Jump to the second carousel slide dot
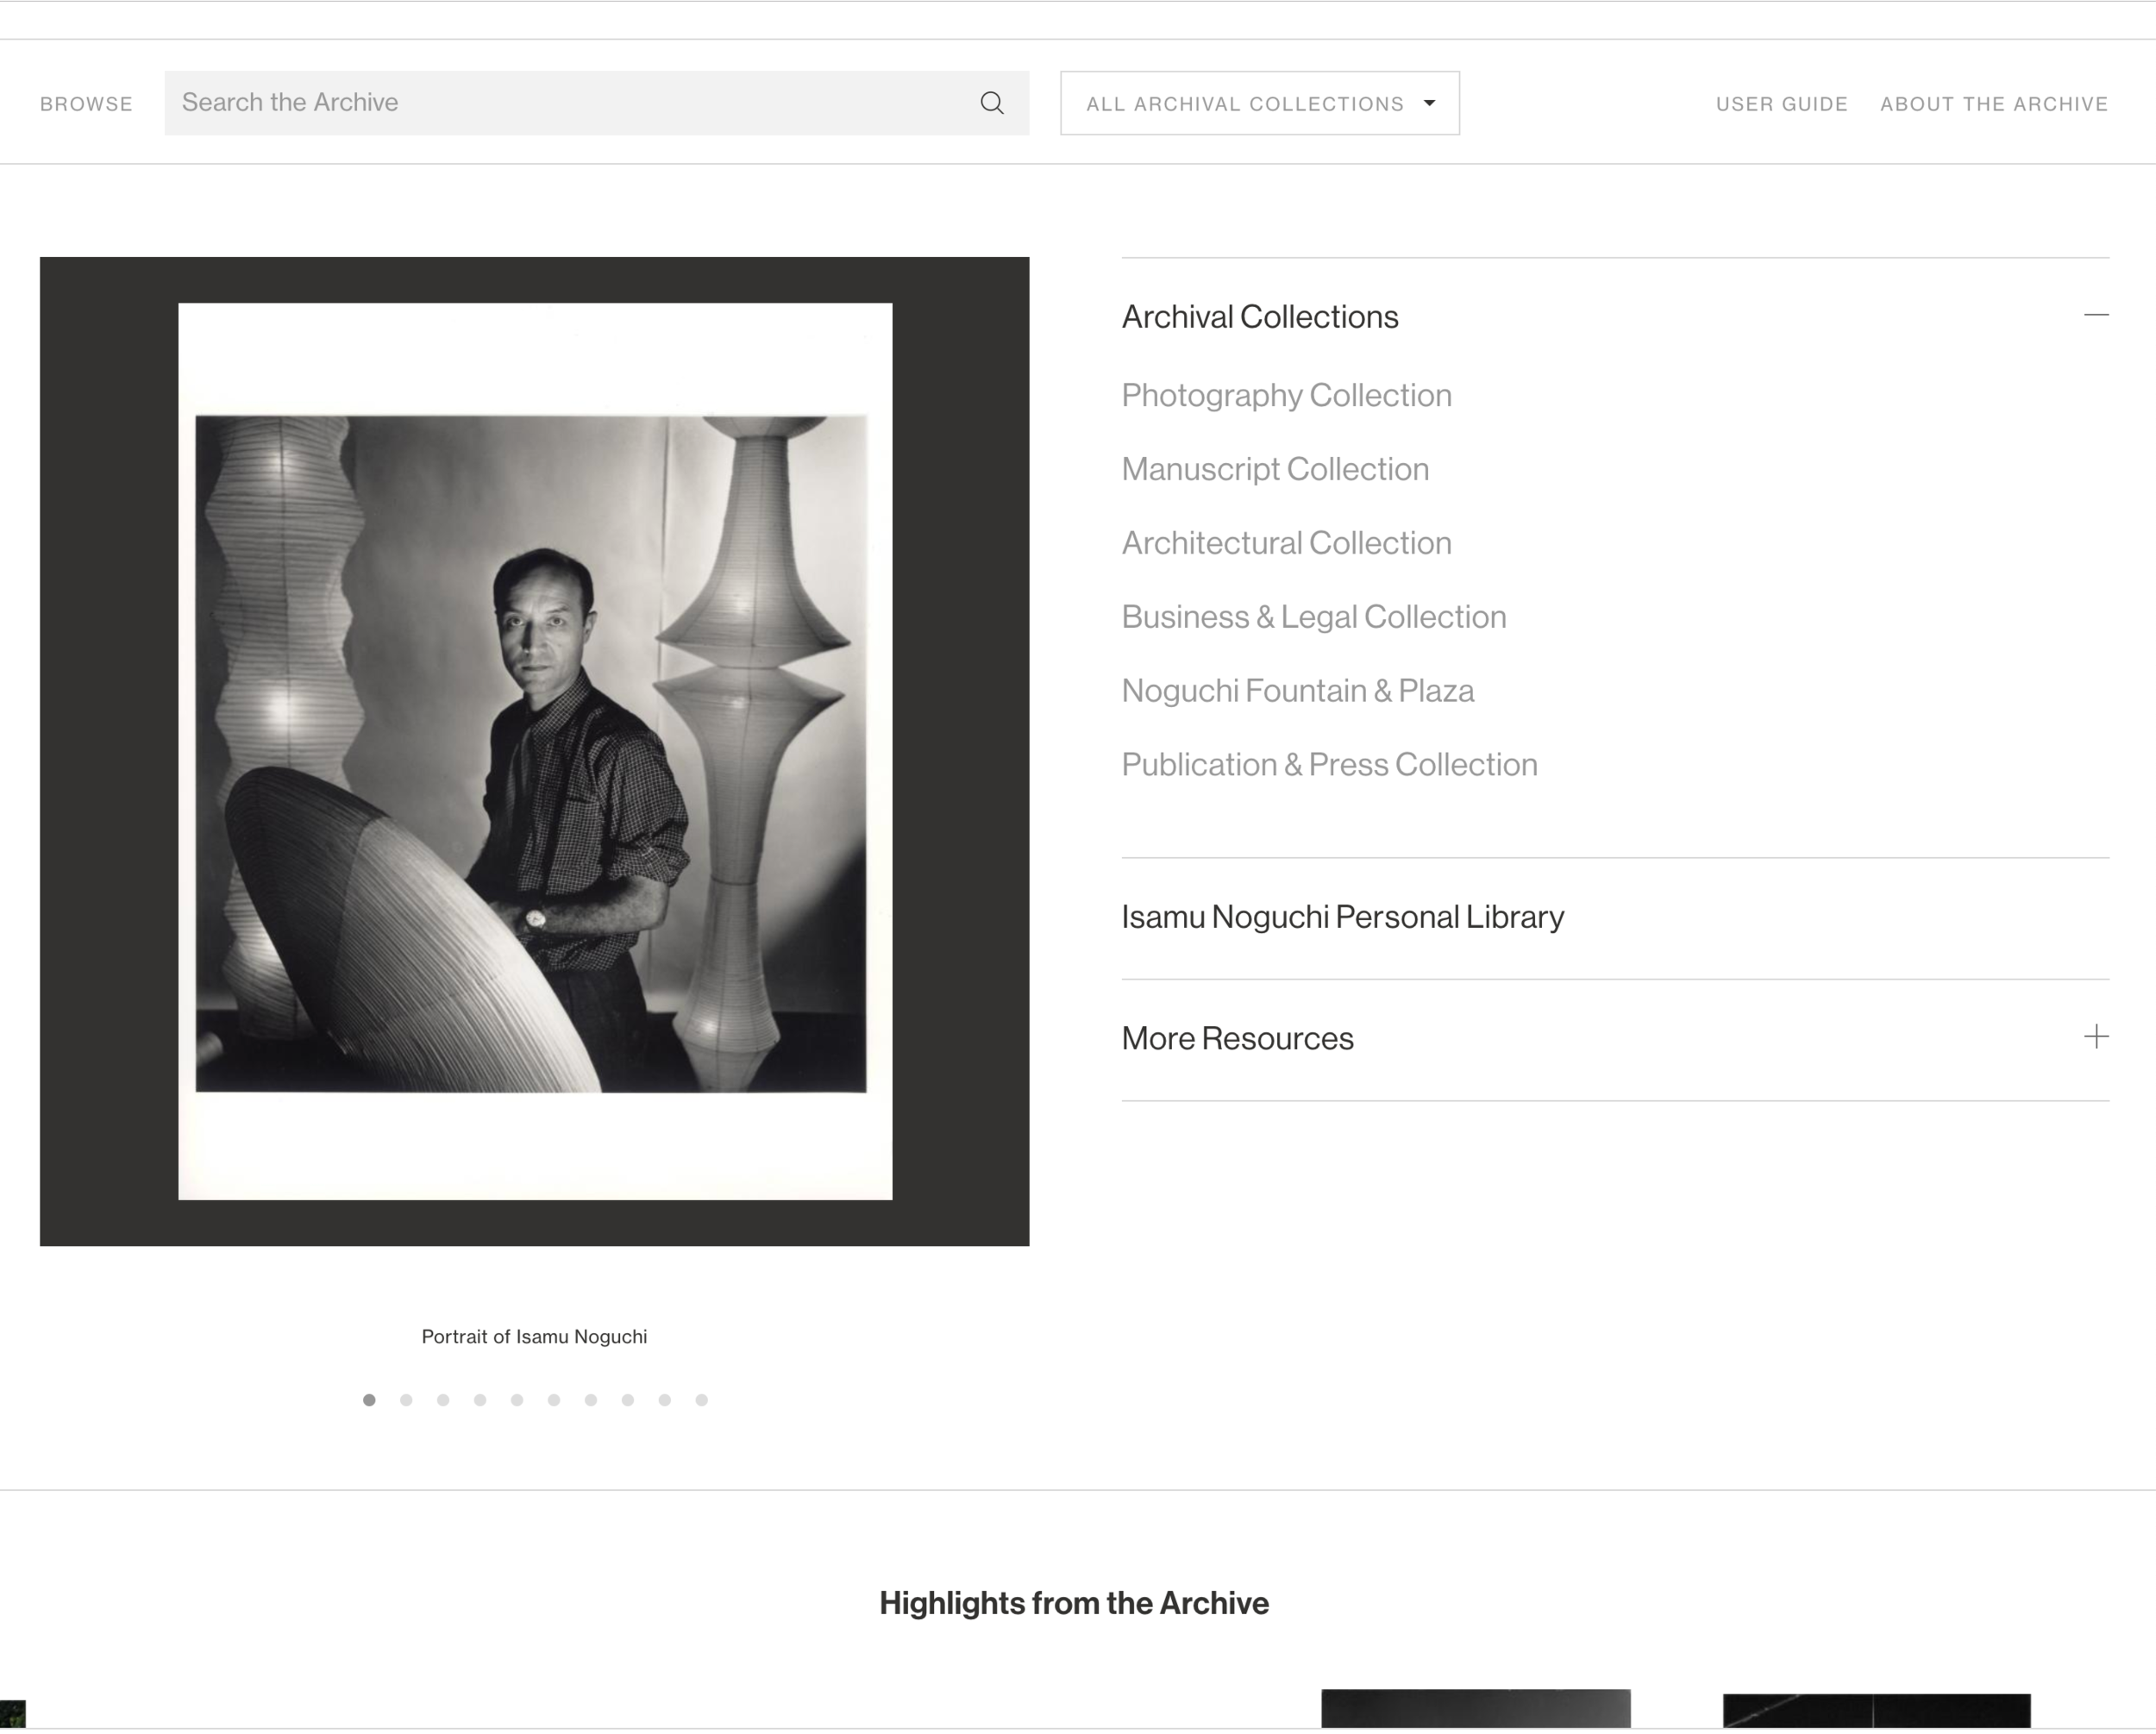Screen dimensions: 2156x1734 coord(406,1400)
